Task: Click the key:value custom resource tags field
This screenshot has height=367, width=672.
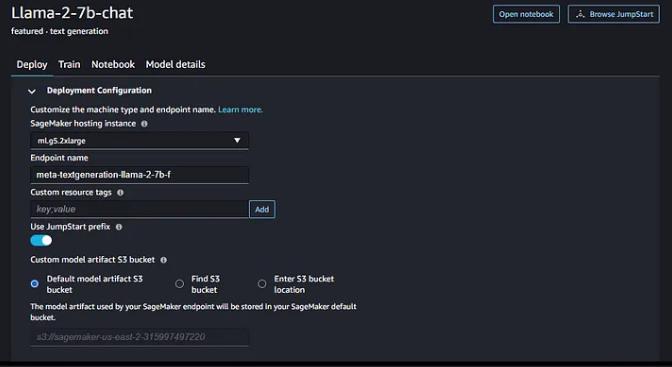Action: (x=139, y=209)
